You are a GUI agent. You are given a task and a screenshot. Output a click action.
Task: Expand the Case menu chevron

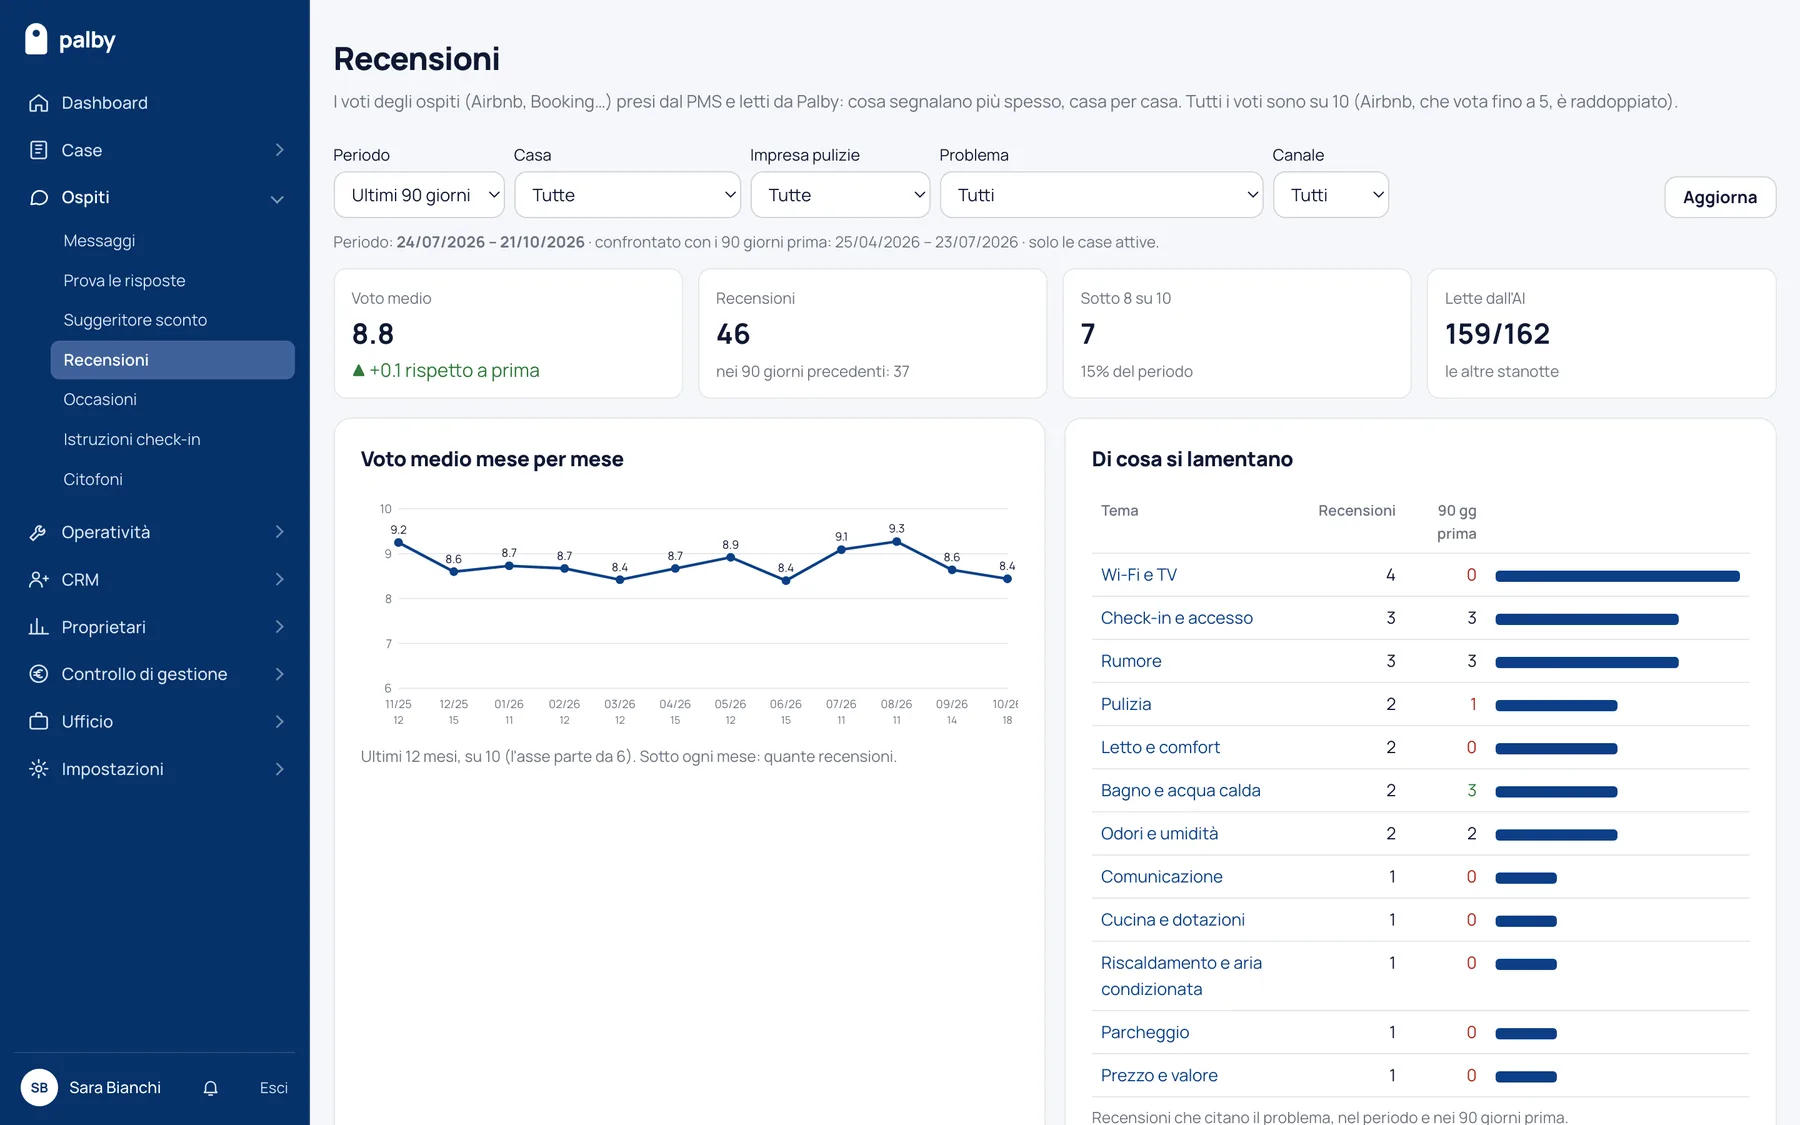279,150
